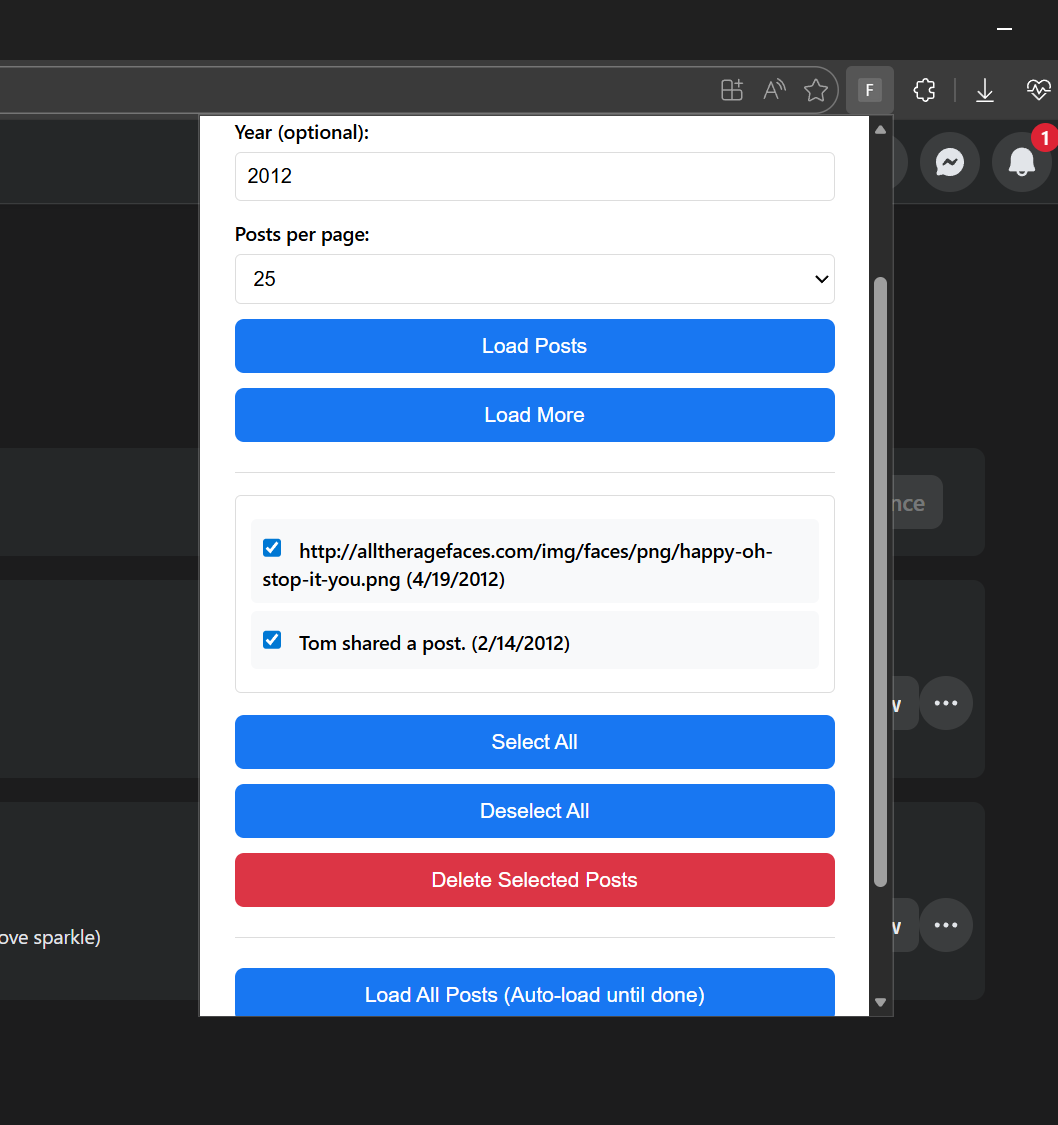The width and height of the screenshot is (1058, 1125).
Task: Open Facebook notifications bell
Action: point(1021,162)
